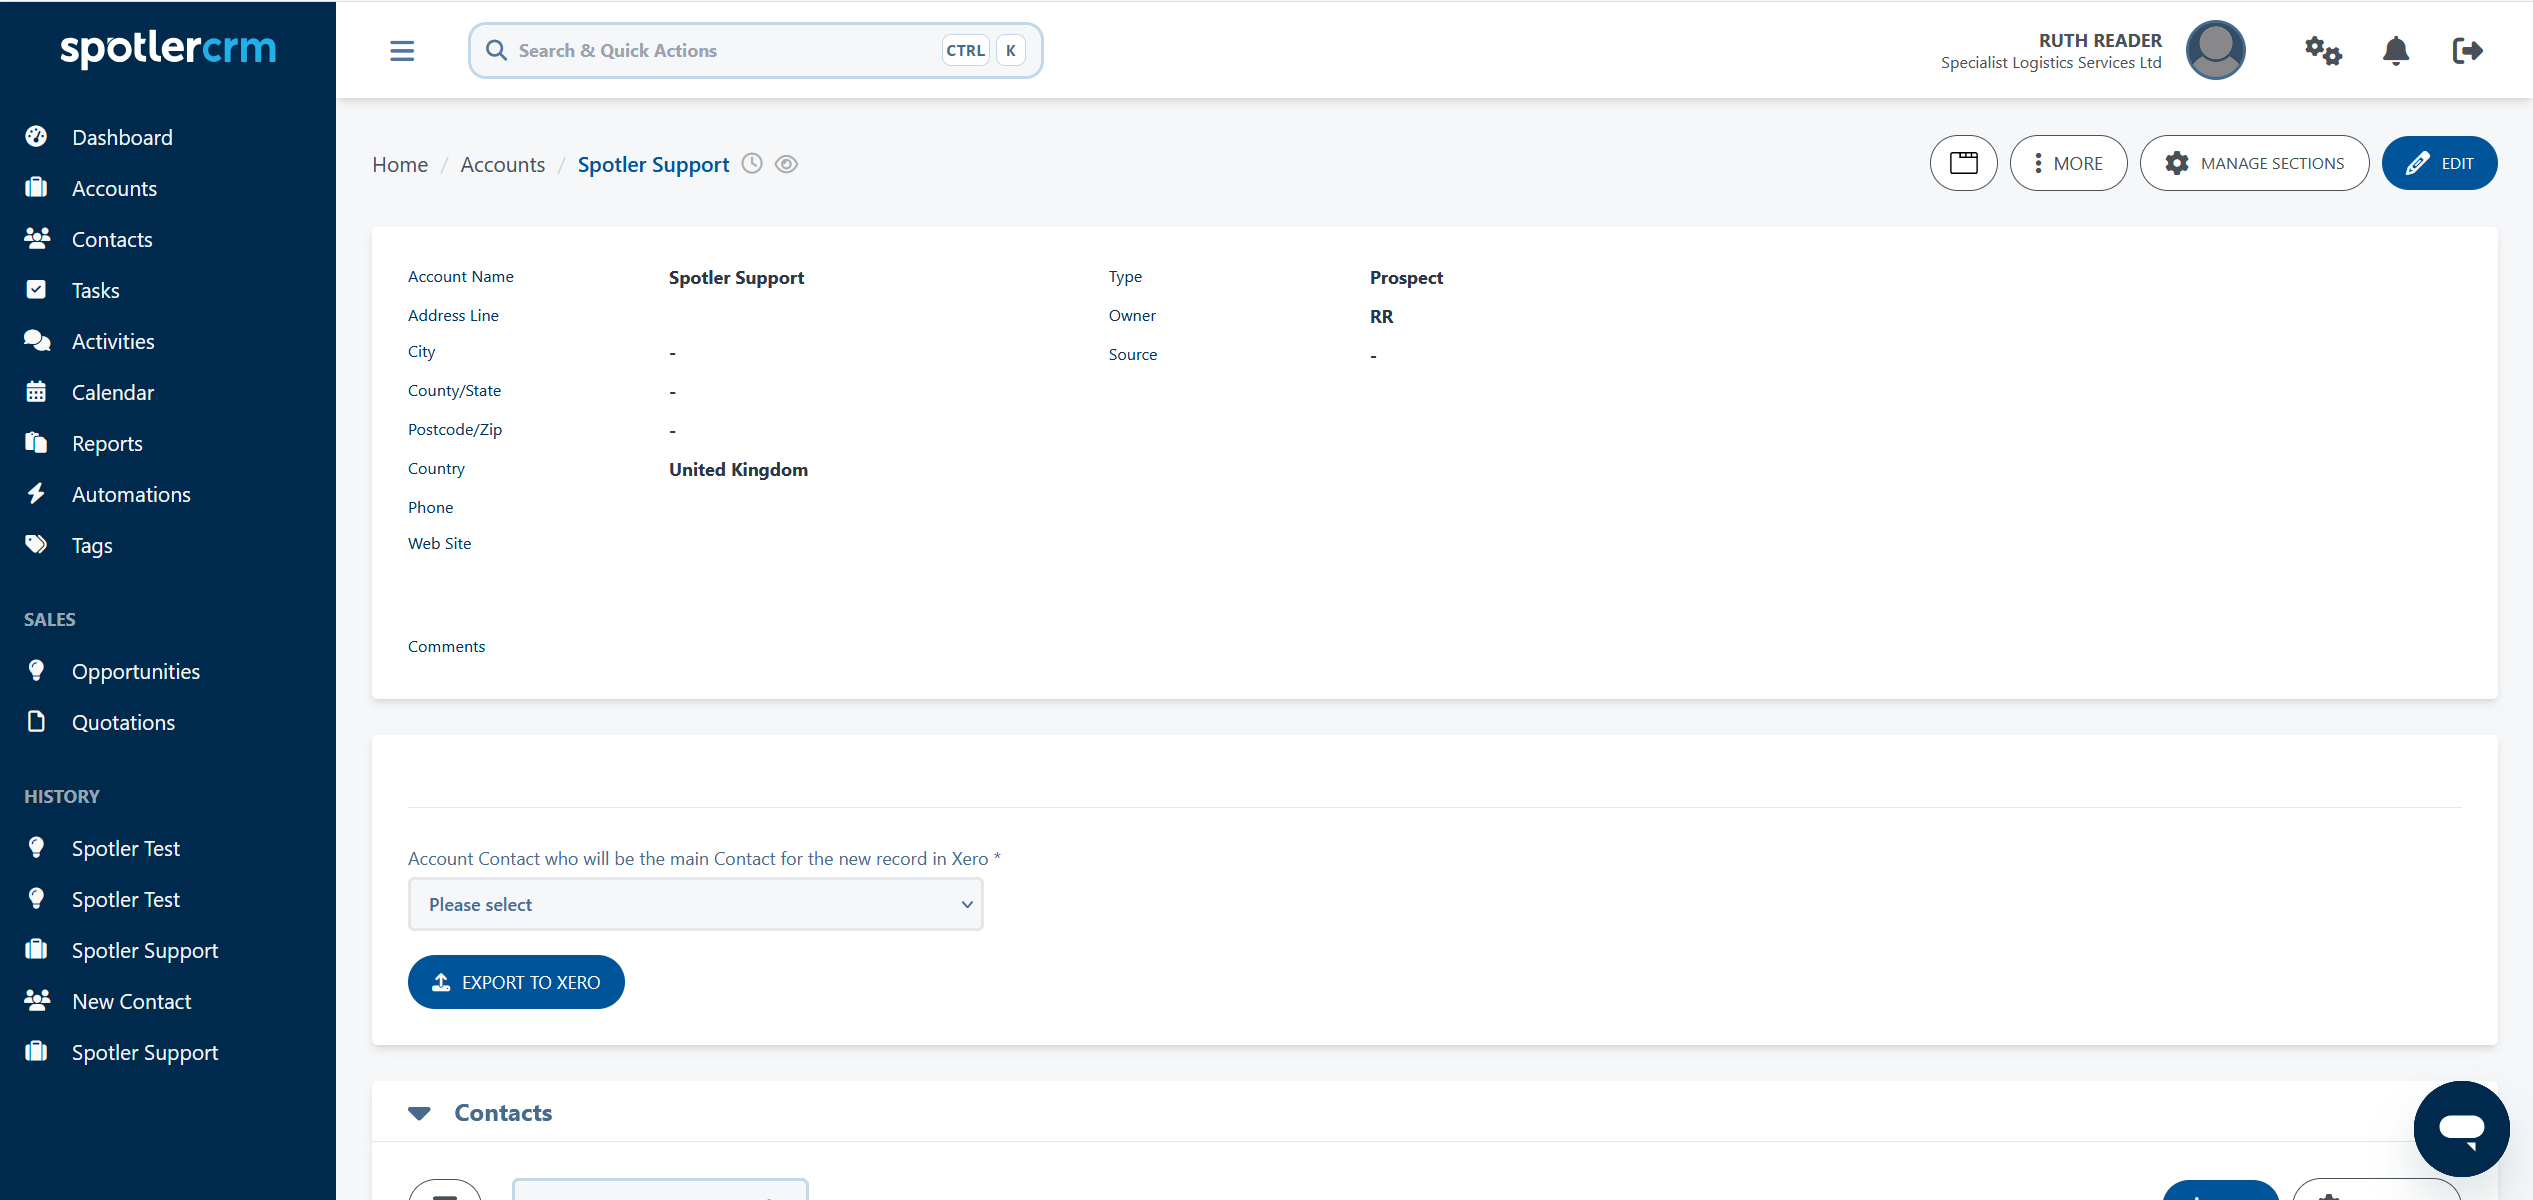
Task: Click the Automations lightning bolt icon
Action: (36, 493)
